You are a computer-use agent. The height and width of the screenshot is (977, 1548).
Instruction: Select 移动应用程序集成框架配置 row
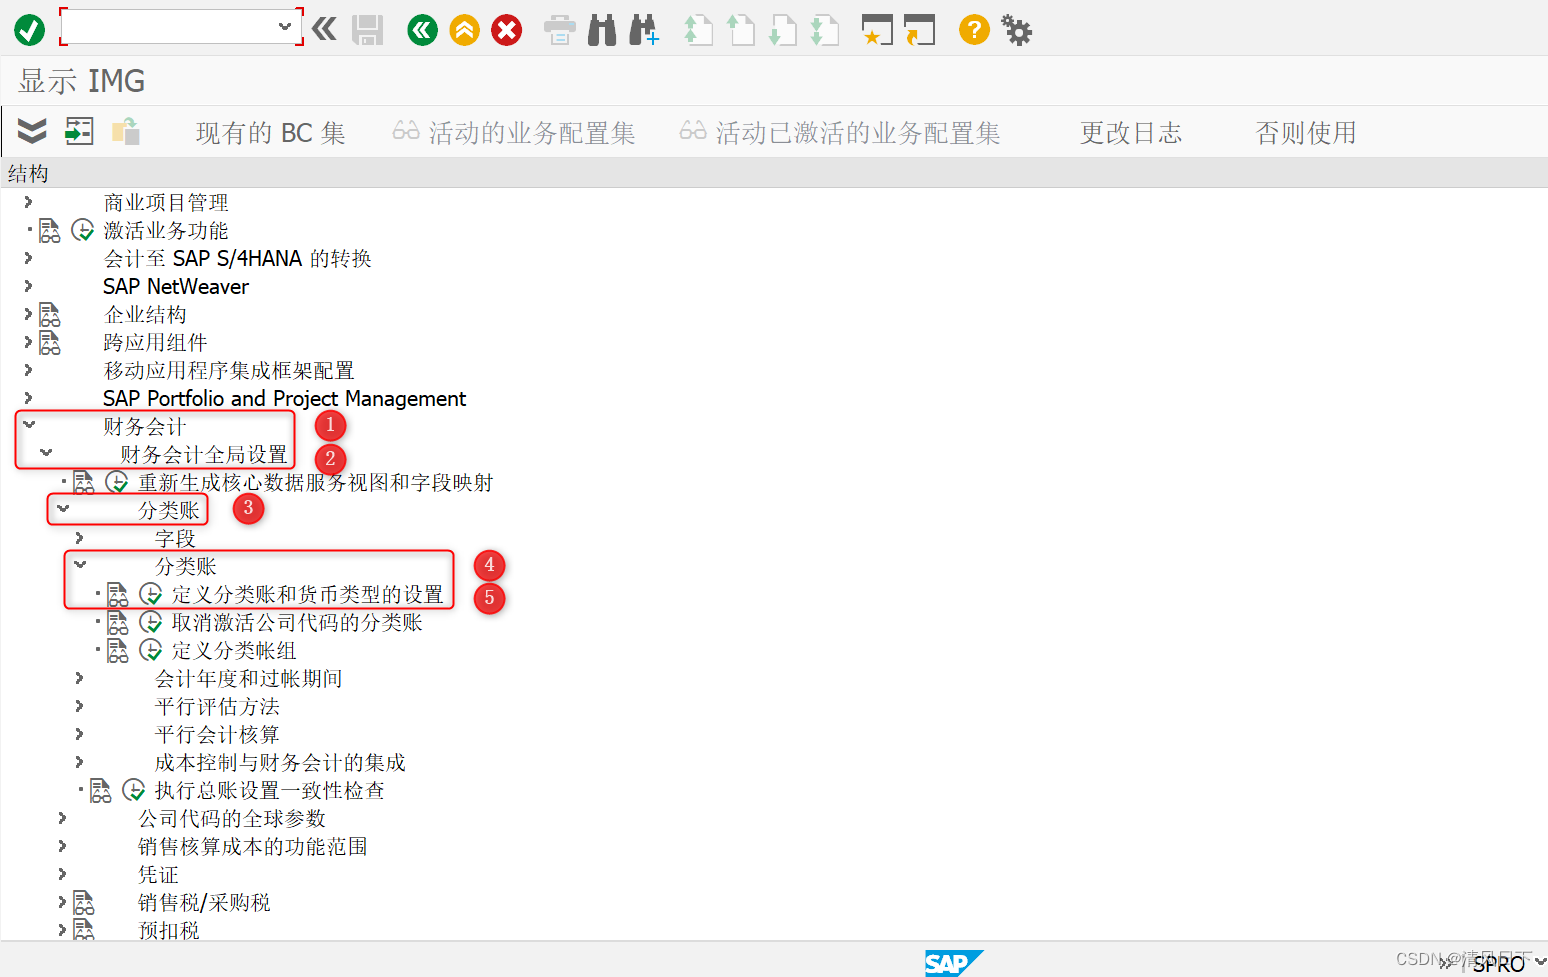coord(229,370)
